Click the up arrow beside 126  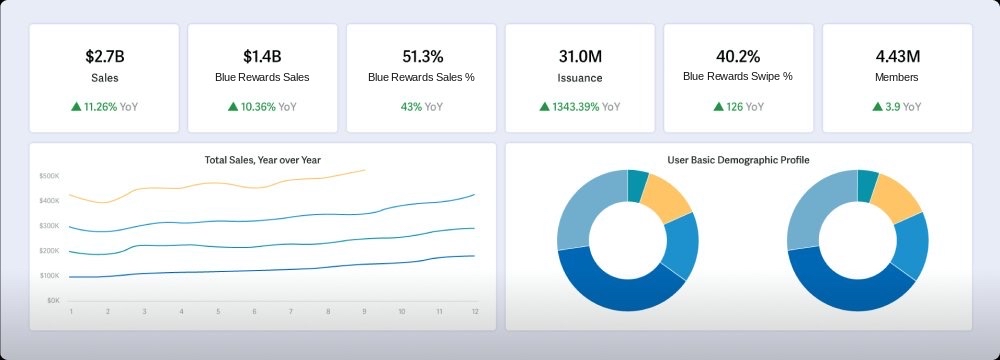pyautogui.click(x=718, y=107)
